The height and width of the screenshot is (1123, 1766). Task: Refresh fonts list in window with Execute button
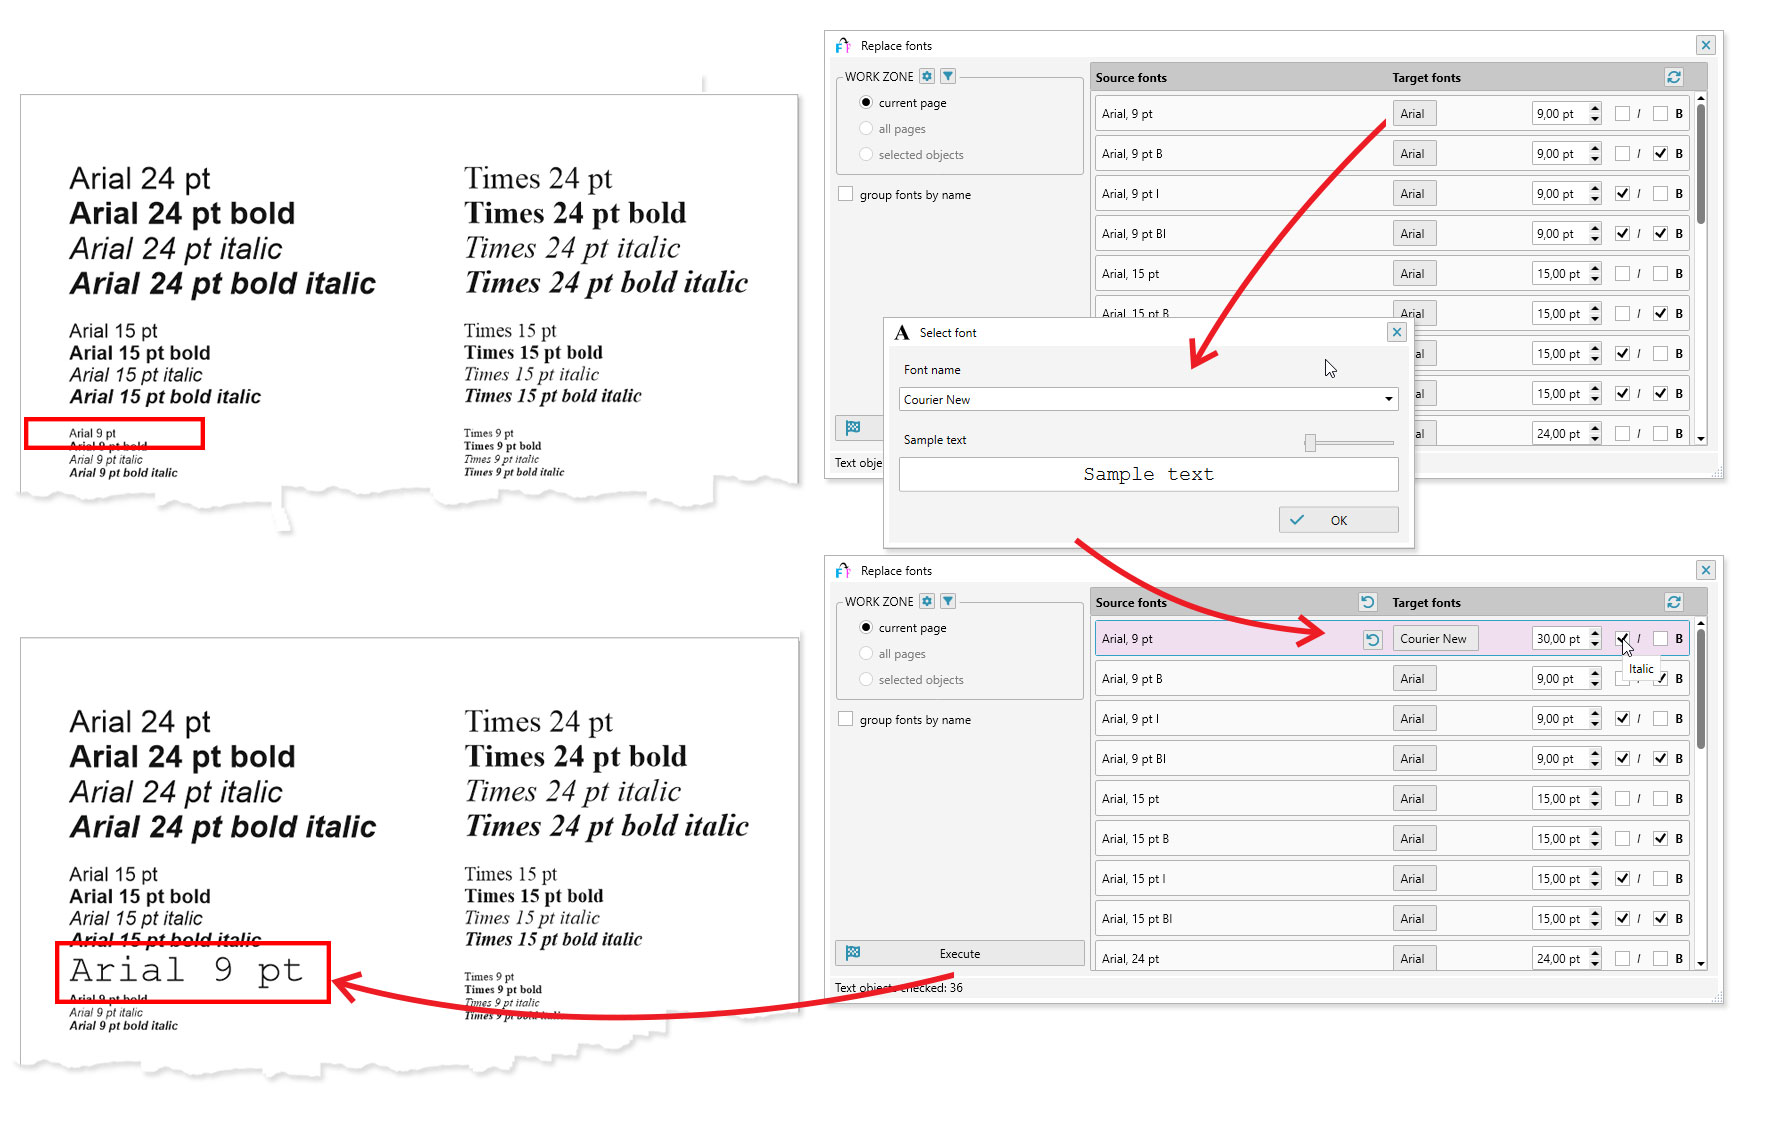(x=1674, y=602)
